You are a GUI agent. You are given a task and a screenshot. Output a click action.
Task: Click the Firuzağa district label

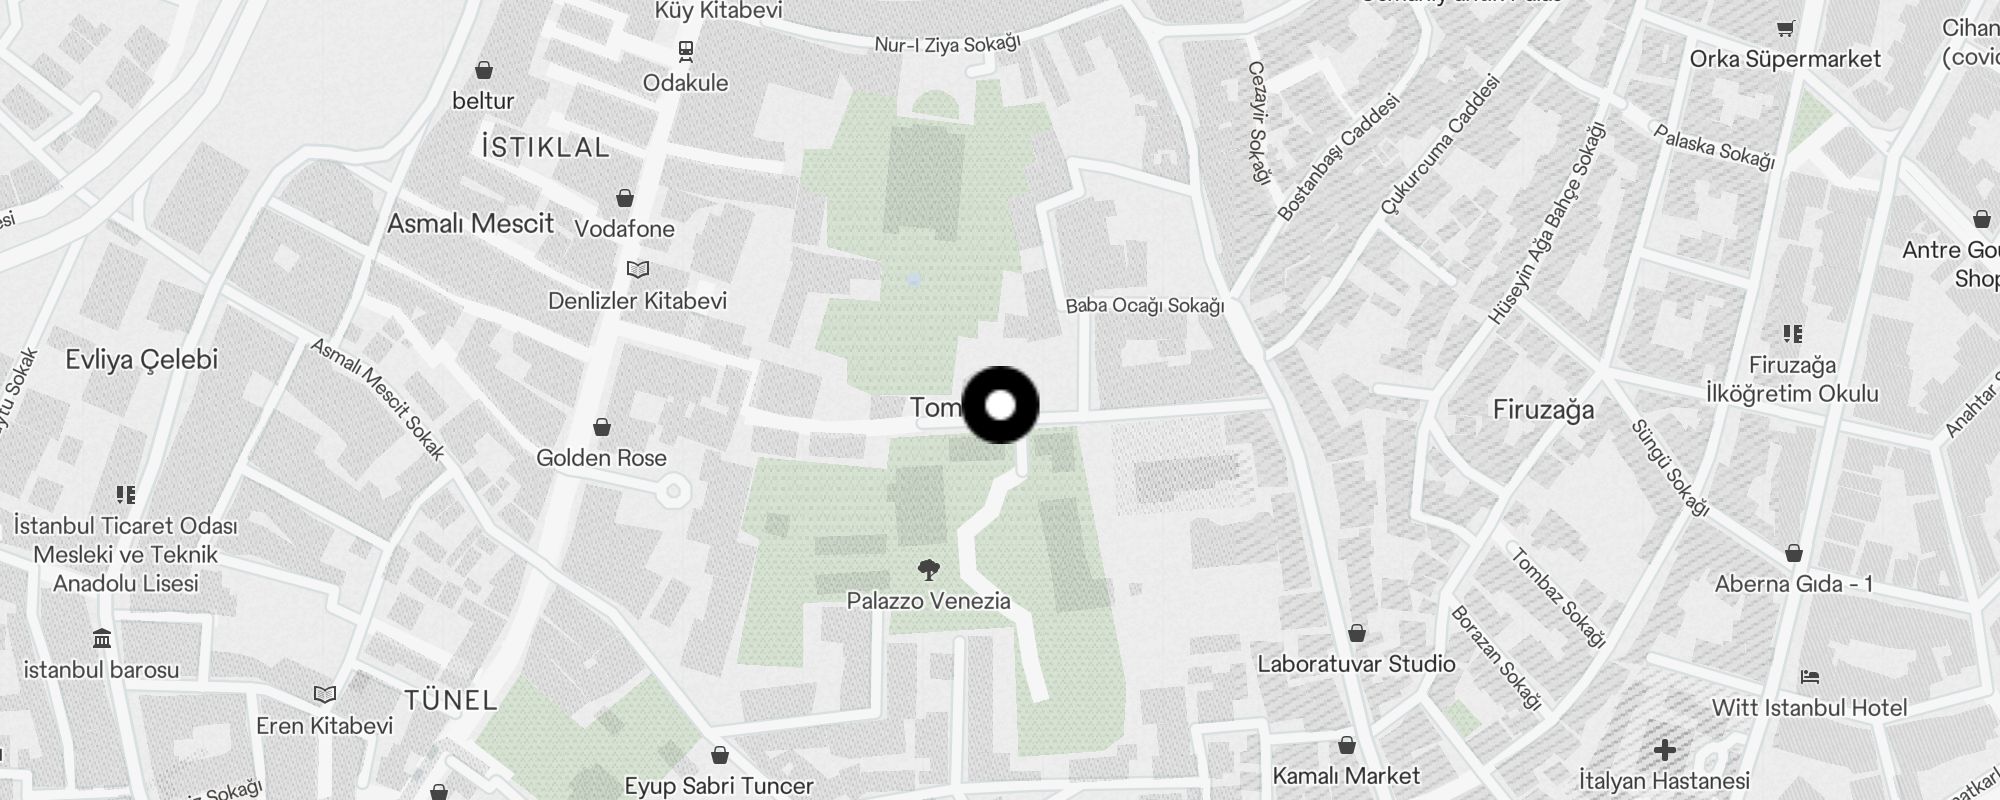(1543, 410)
